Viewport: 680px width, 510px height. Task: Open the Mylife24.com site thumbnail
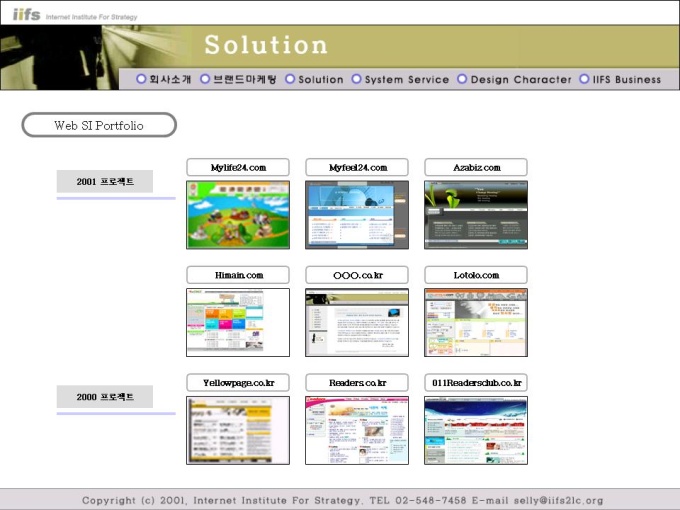click(x=238, y=215)
